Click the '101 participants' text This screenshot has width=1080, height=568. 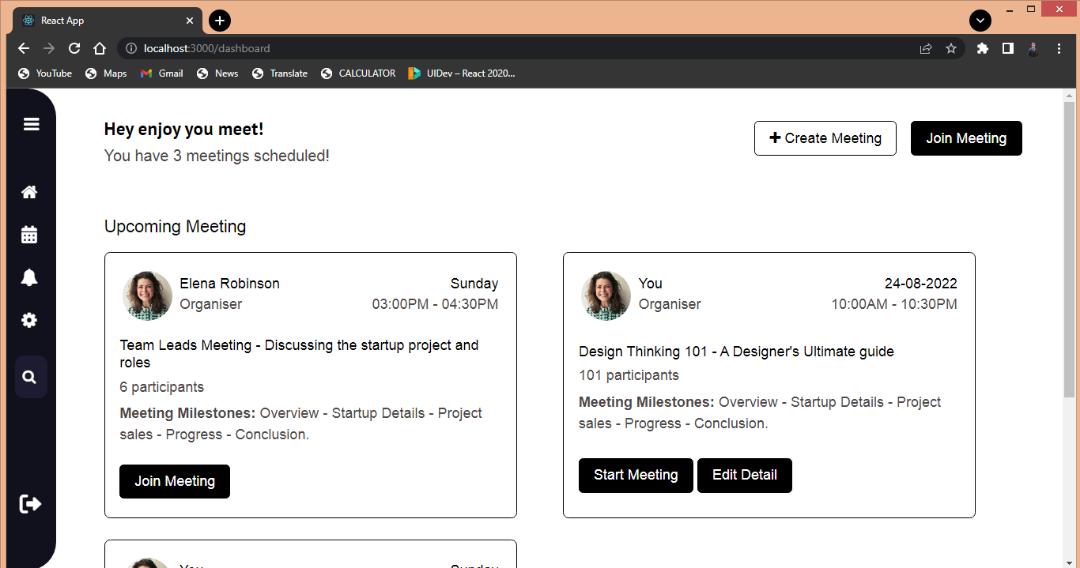[x=629, y=375]
